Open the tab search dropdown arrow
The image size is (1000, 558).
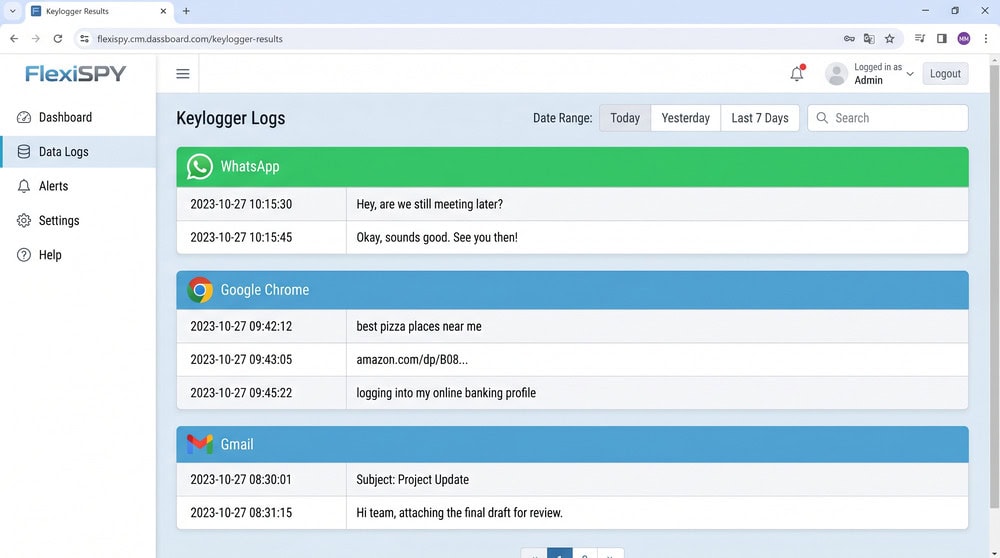click(12, 11)
